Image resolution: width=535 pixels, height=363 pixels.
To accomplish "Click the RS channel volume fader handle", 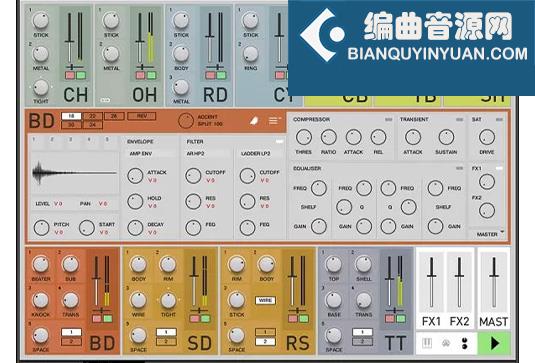I will click(x=292, y=275).
